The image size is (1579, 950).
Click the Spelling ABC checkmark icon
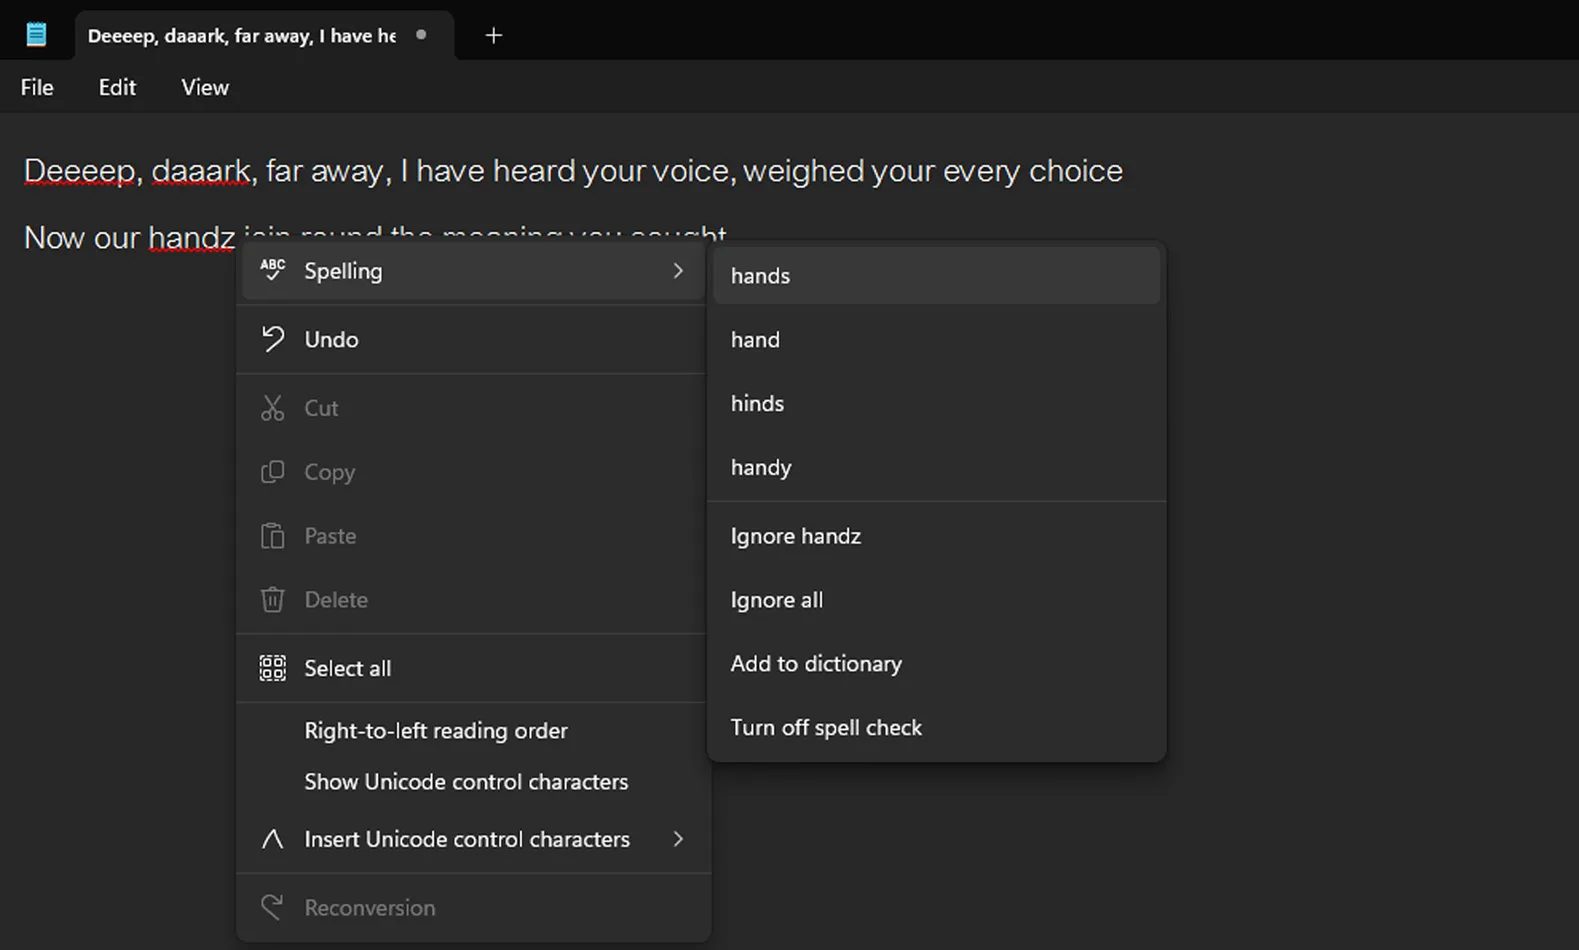pos(272,270)
